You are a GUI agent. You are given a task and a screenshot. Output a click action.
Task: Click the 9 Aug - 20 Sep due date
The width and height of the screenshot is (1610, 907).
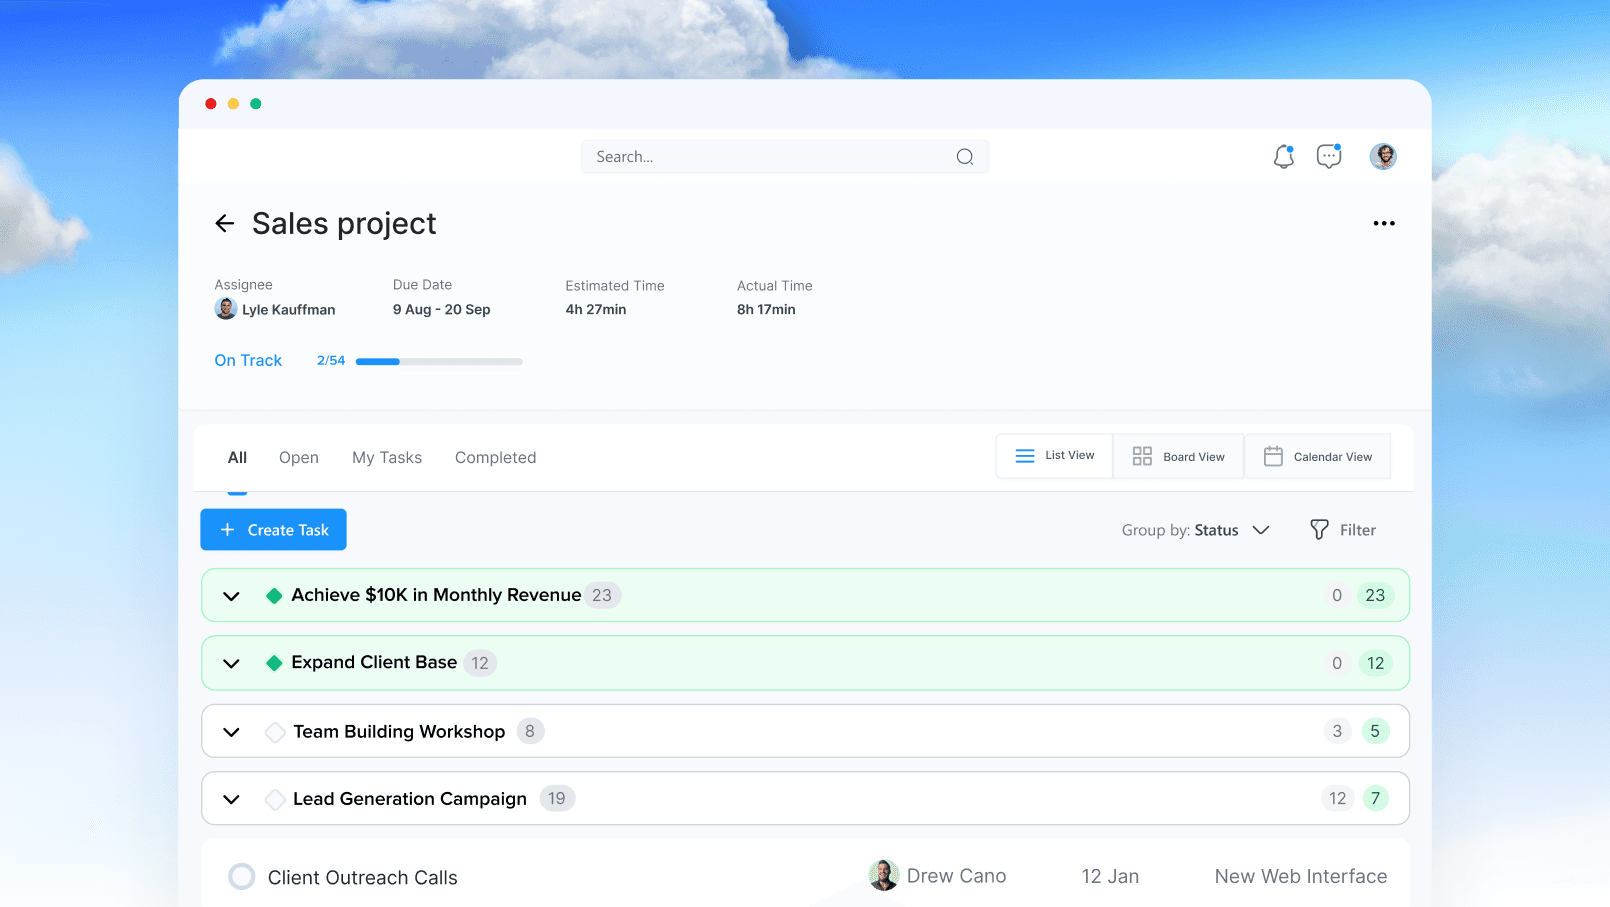pyautogui.click(x=442, y=310)
